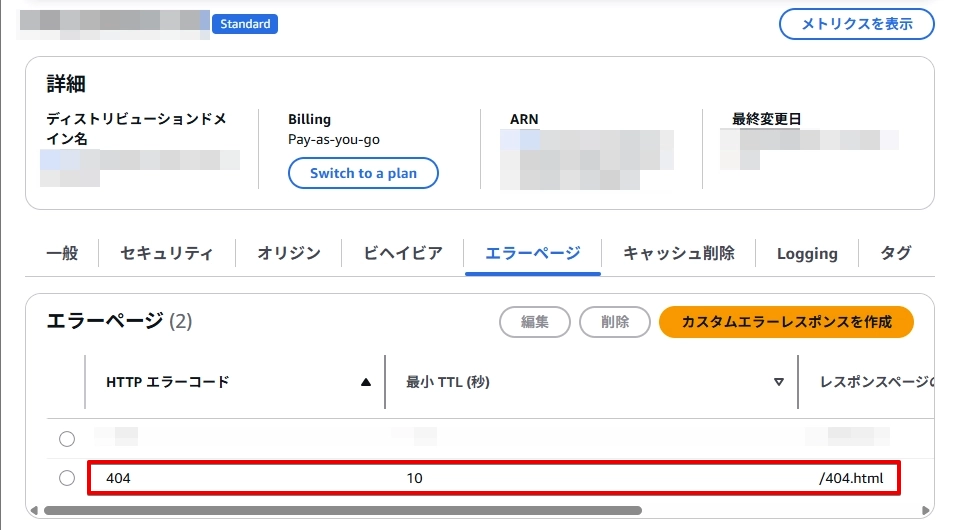
Task: Click the 最小 TTL (秒) column header
Action: click(448, 382)
